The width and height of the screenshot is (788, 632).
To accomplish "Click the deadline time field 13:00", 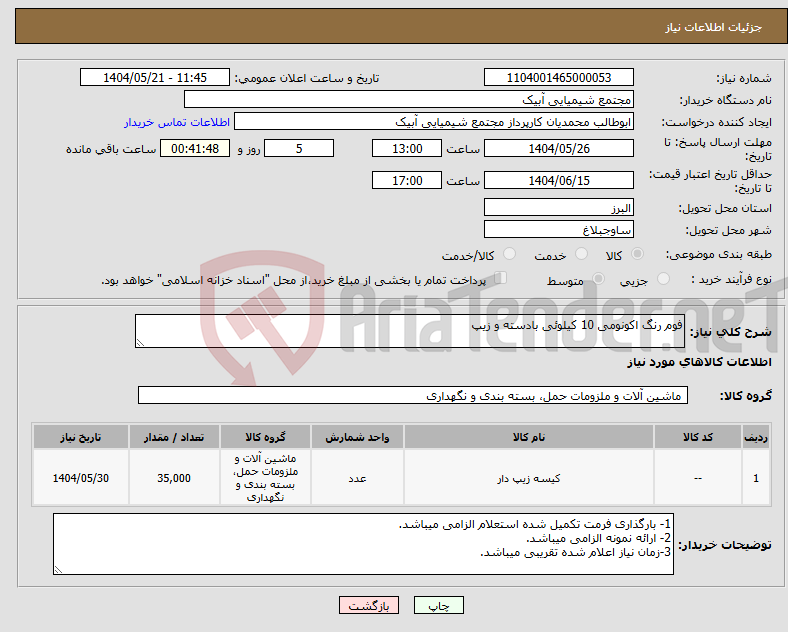I will (x=407, y=149).
